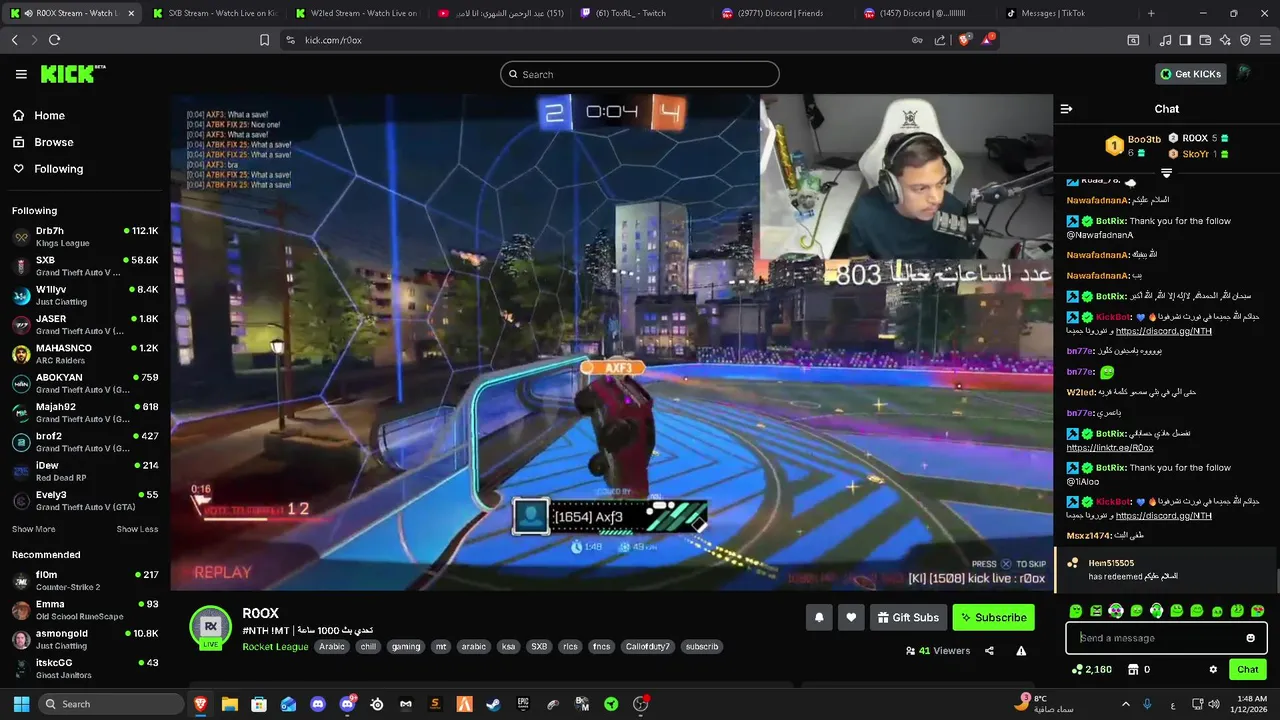Click the Arabic tag
The height and width of the screenshot is (720, 1280).
(332, 646)
